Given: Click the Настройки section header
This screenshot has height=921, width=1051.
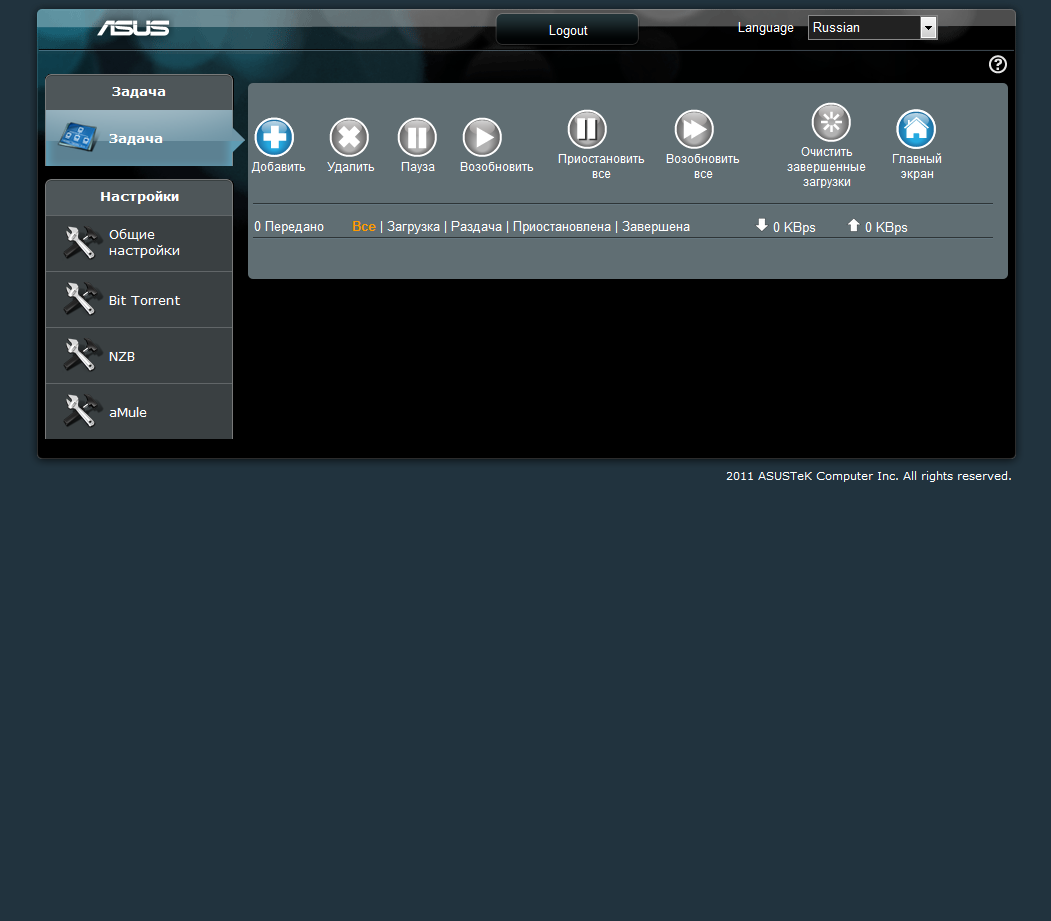Looking at the screenshot, I should click(139, 196).
